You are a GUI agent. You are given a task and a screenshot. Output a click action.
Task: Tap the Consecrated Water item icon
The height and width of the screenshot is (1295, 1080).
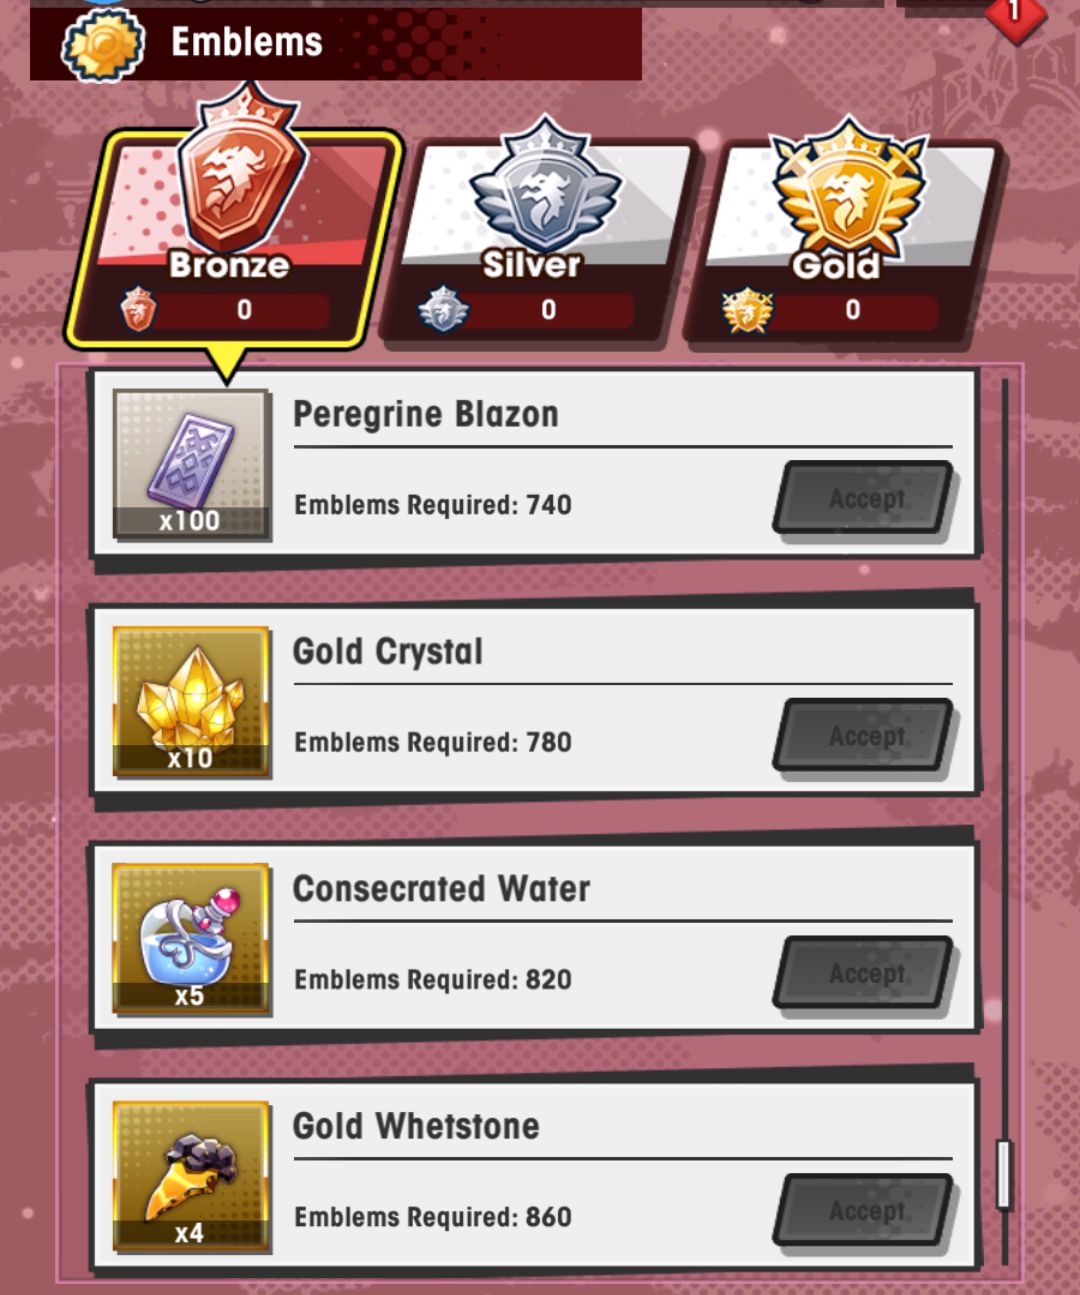click(190, 939)
